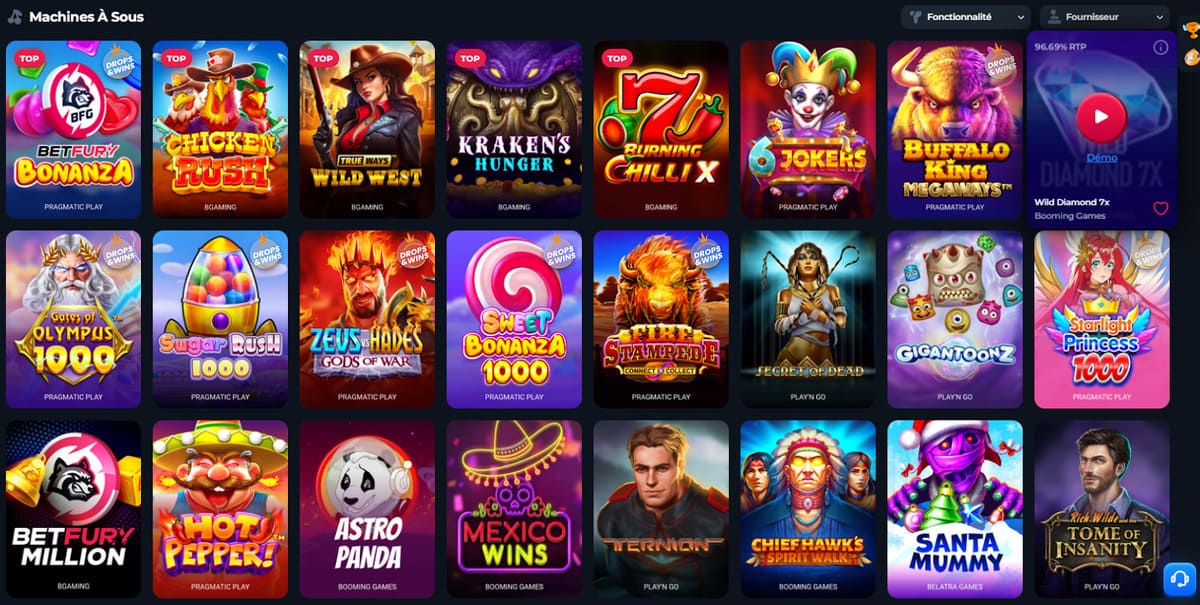This screenshot has height=605, width=1200.
Task: Play the Wild Diamond 7x game
Action: (x=1101, y=116)
